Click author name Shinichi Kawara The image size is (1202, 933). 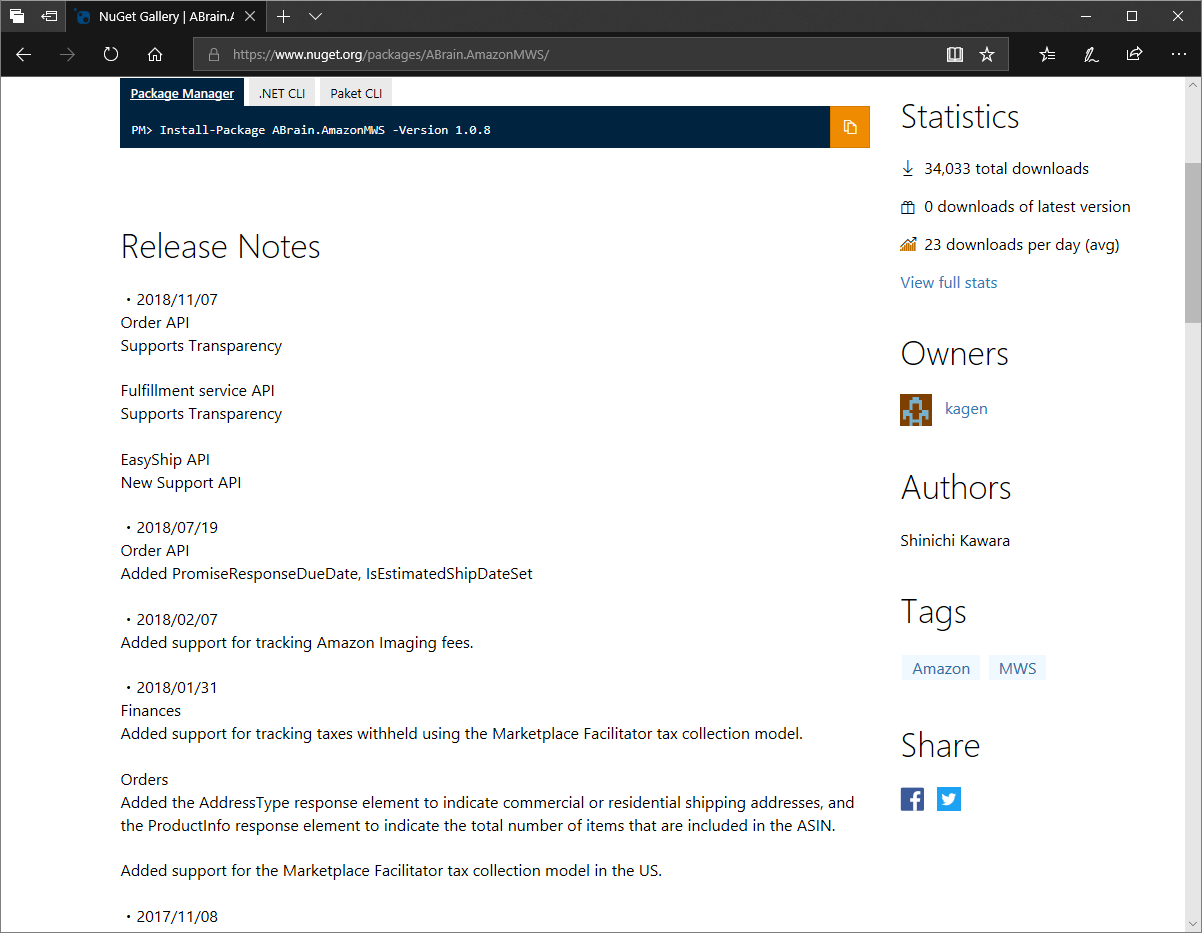[x=955, y=541]
